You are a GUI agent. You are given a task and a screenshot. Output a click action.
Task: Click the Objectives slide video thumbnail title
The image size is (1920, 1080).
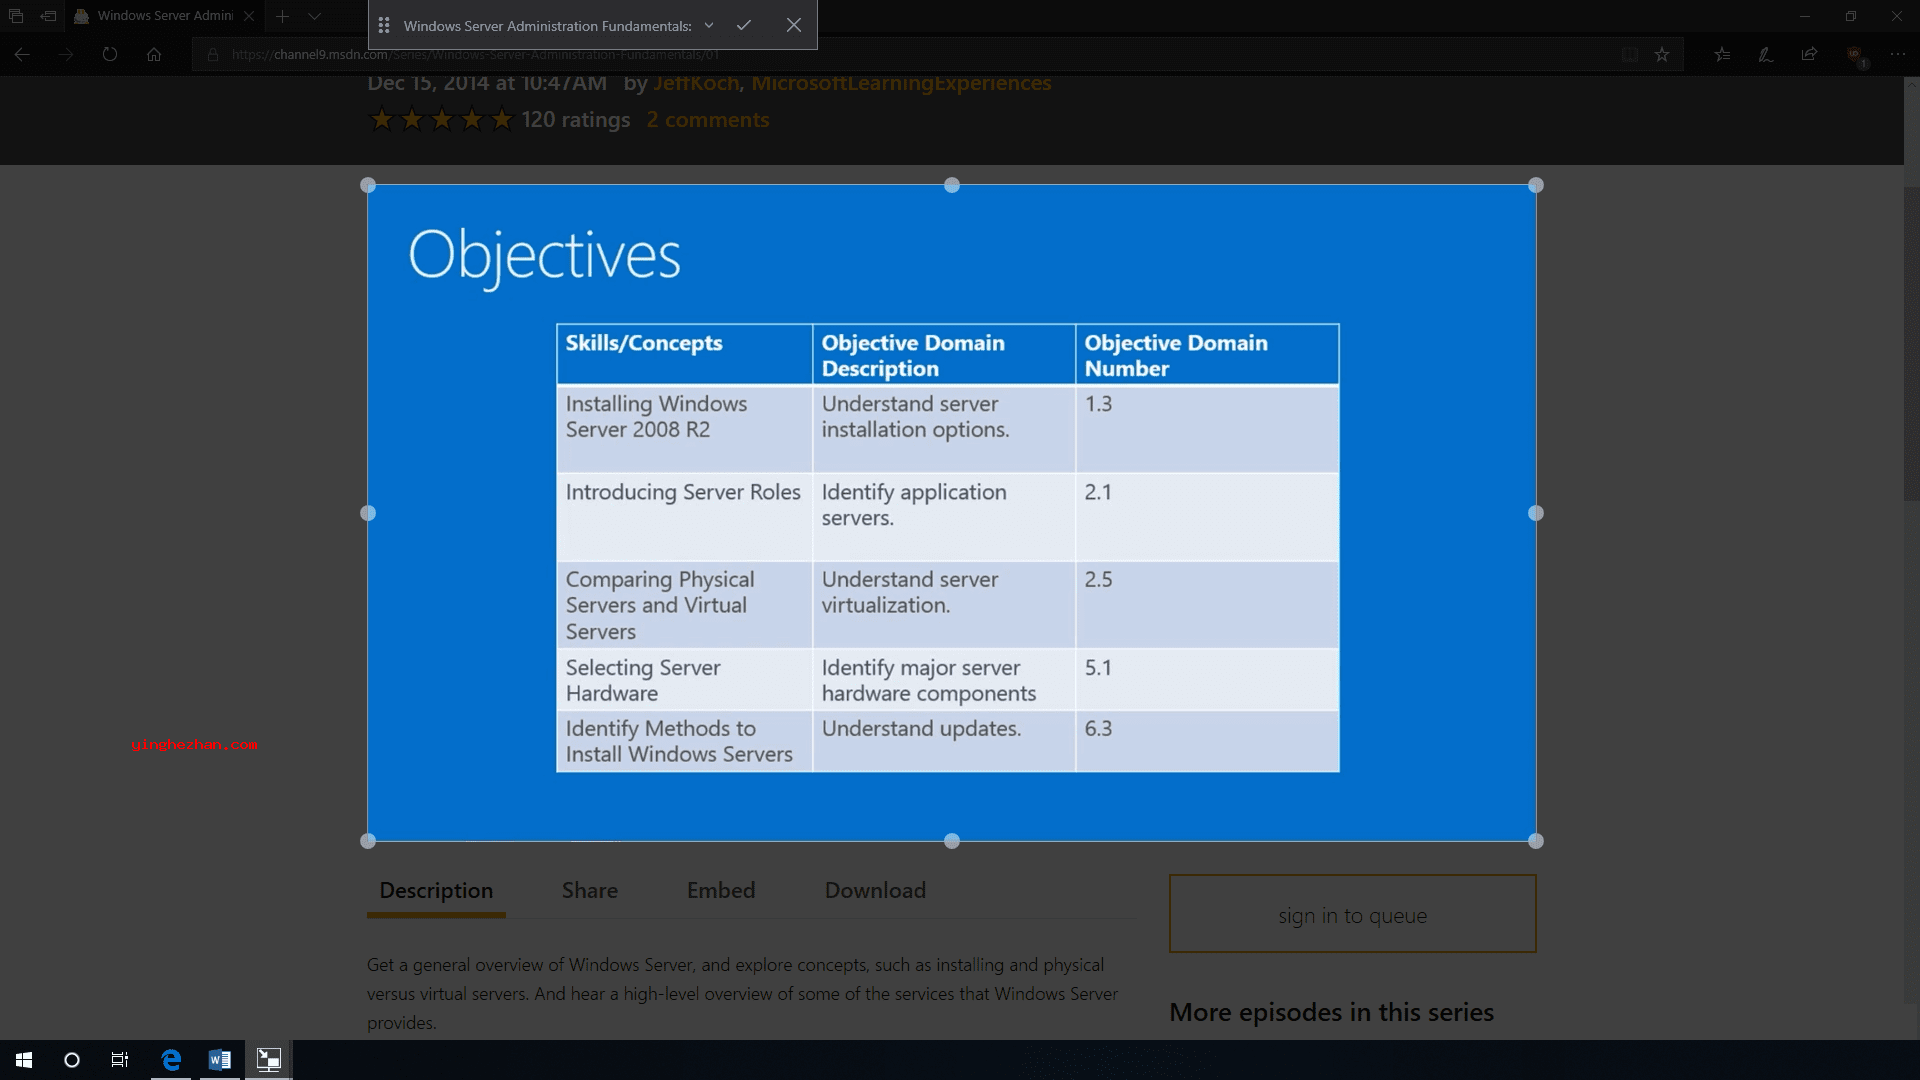pyautogui.click(x=545, y=256)
